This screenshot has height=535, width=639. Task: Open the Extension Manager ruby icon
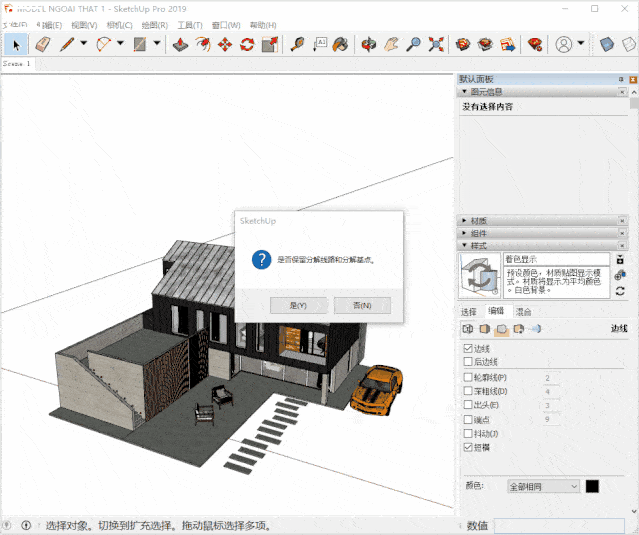[x=534, y=44]
